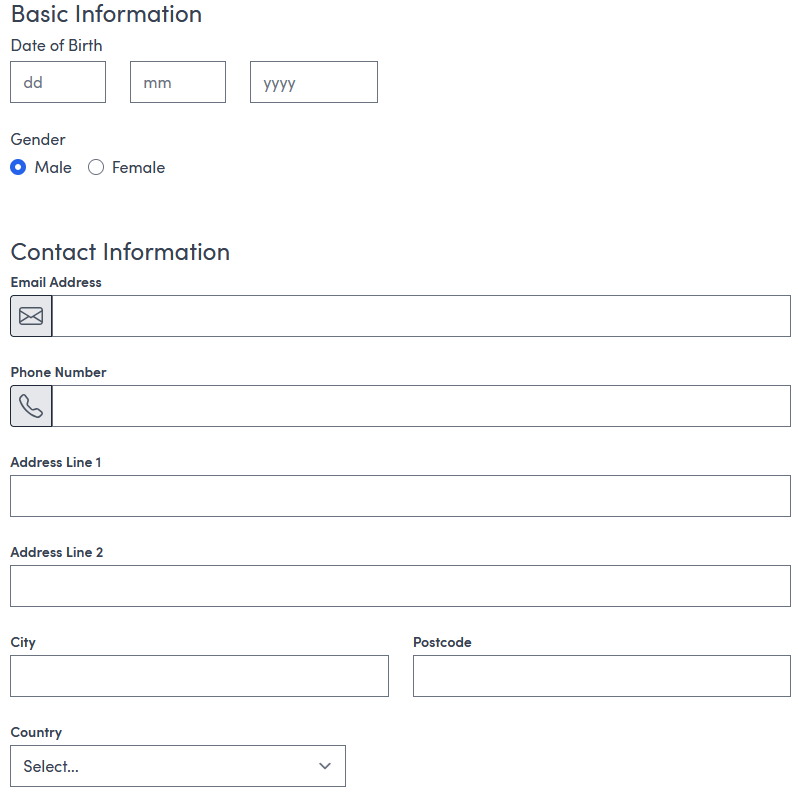Click the Phone Number label
Image resolution: width=798 pixels, height=812 pixels.
(59, 372)
